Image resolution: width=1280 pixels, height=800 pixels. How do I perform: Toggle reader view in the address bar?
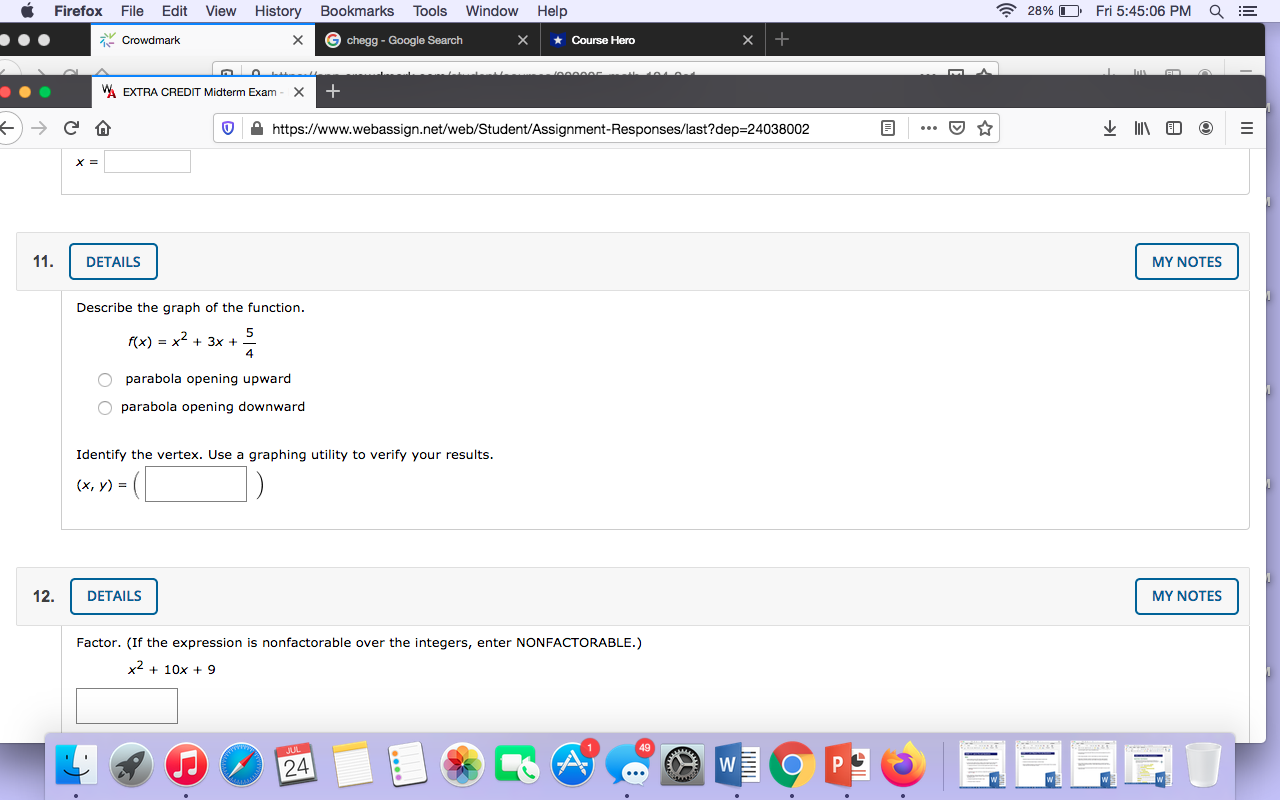coord(887,129)
